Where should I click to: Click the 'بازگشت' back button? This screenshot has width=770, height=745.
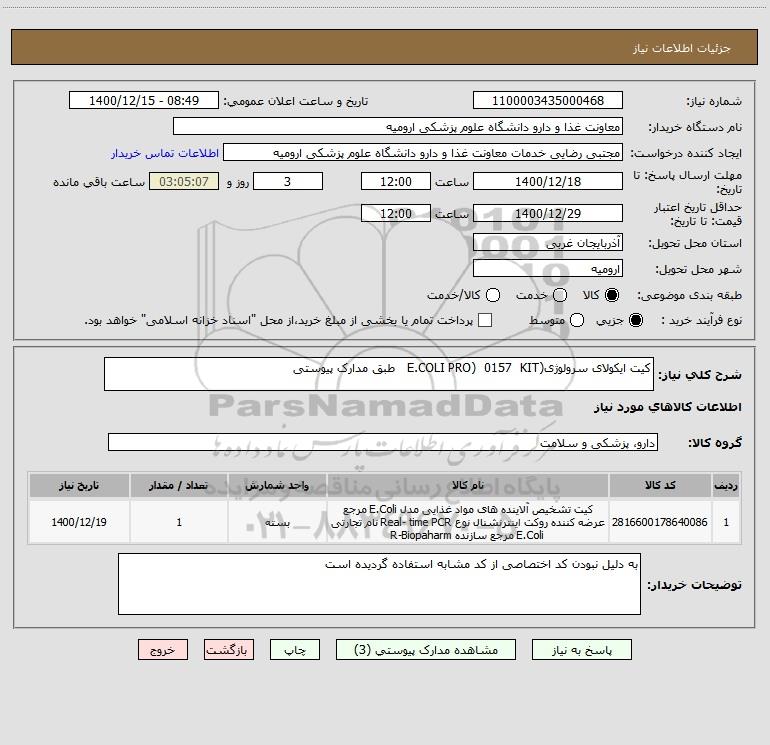click(229, 650)
